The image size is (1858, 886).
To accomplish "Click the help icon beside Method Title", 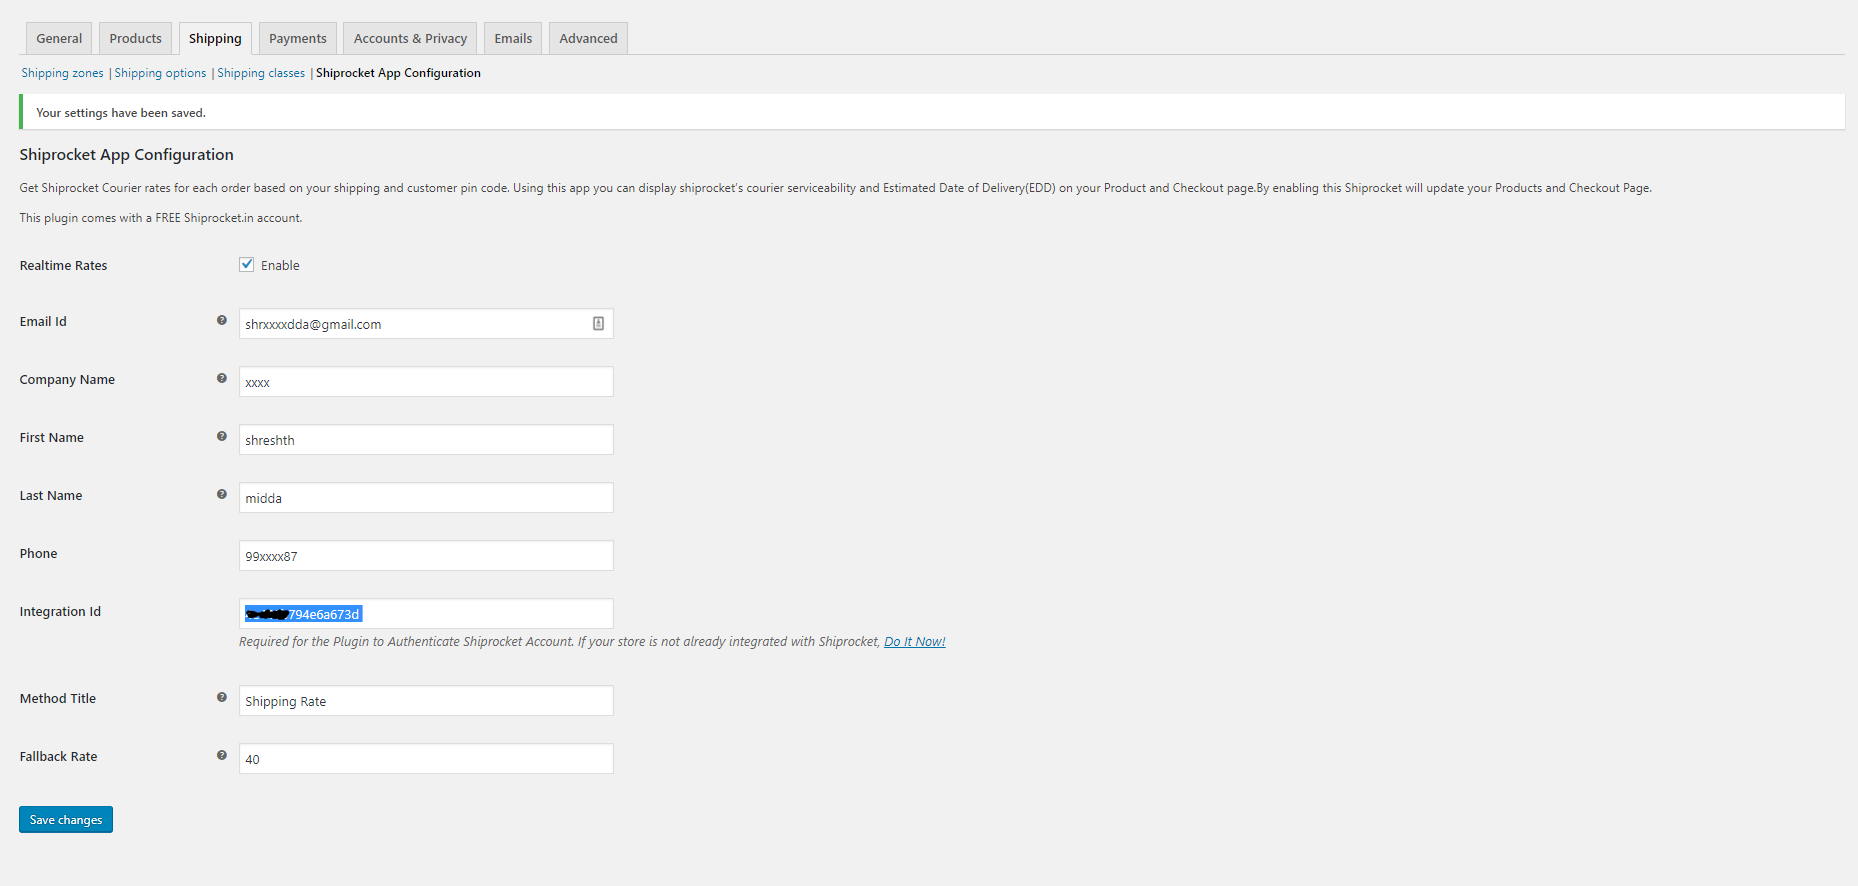I will click(x=222, y=697).
